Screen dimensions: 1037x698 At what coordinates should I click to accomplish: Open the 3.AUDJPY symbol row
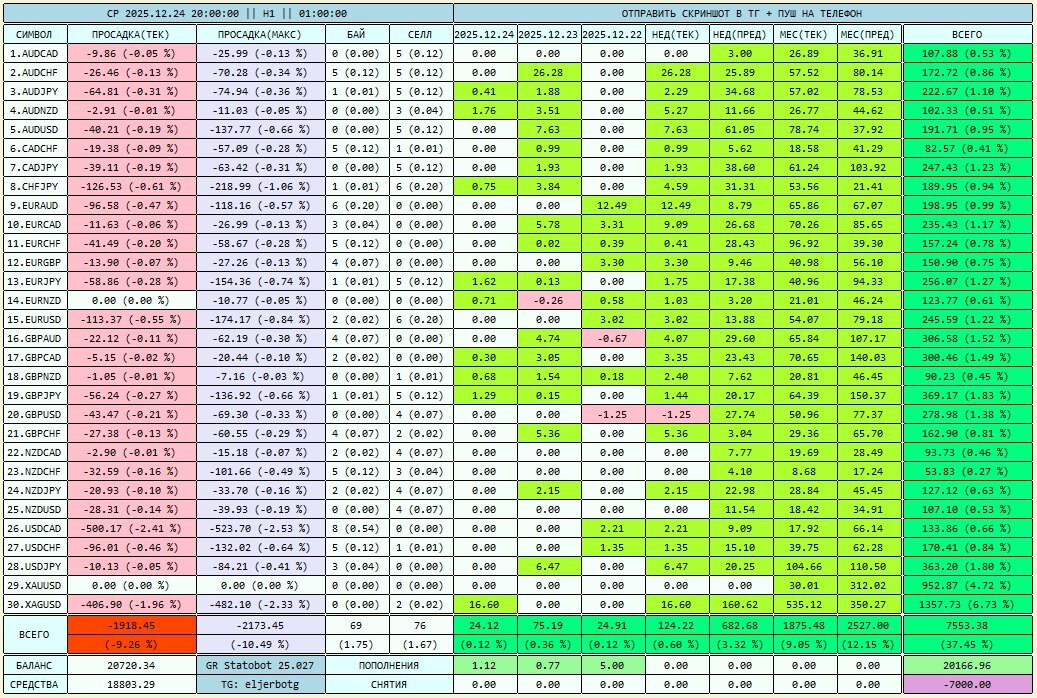point(34,91)
